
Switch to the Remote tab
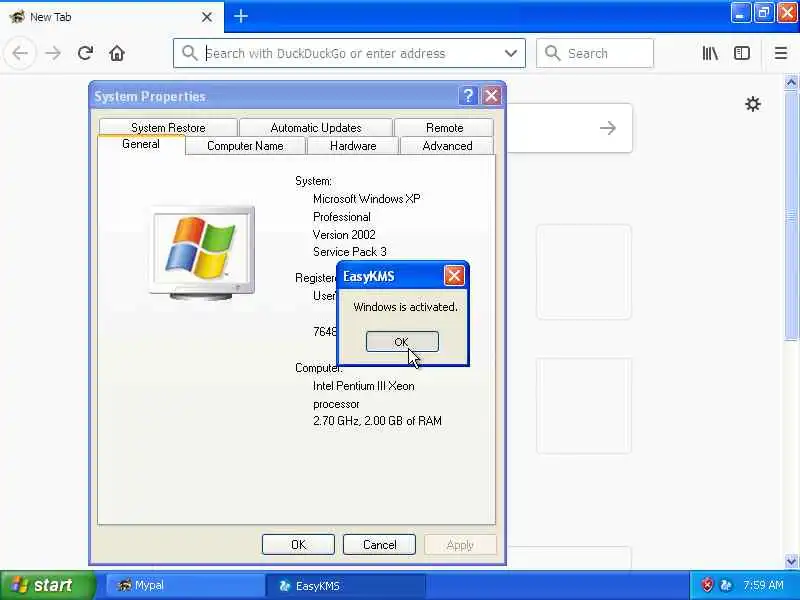(444, 128)
